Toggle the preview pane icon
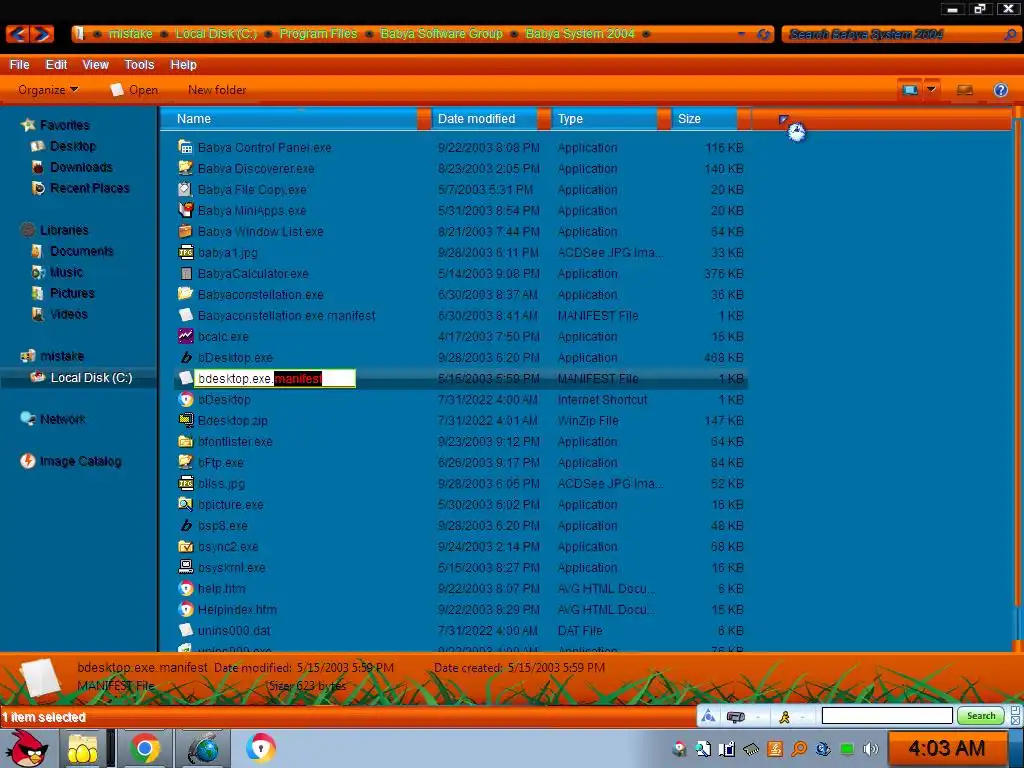The height and width of the screenshot is (768, 1024). tap(965, 90)
